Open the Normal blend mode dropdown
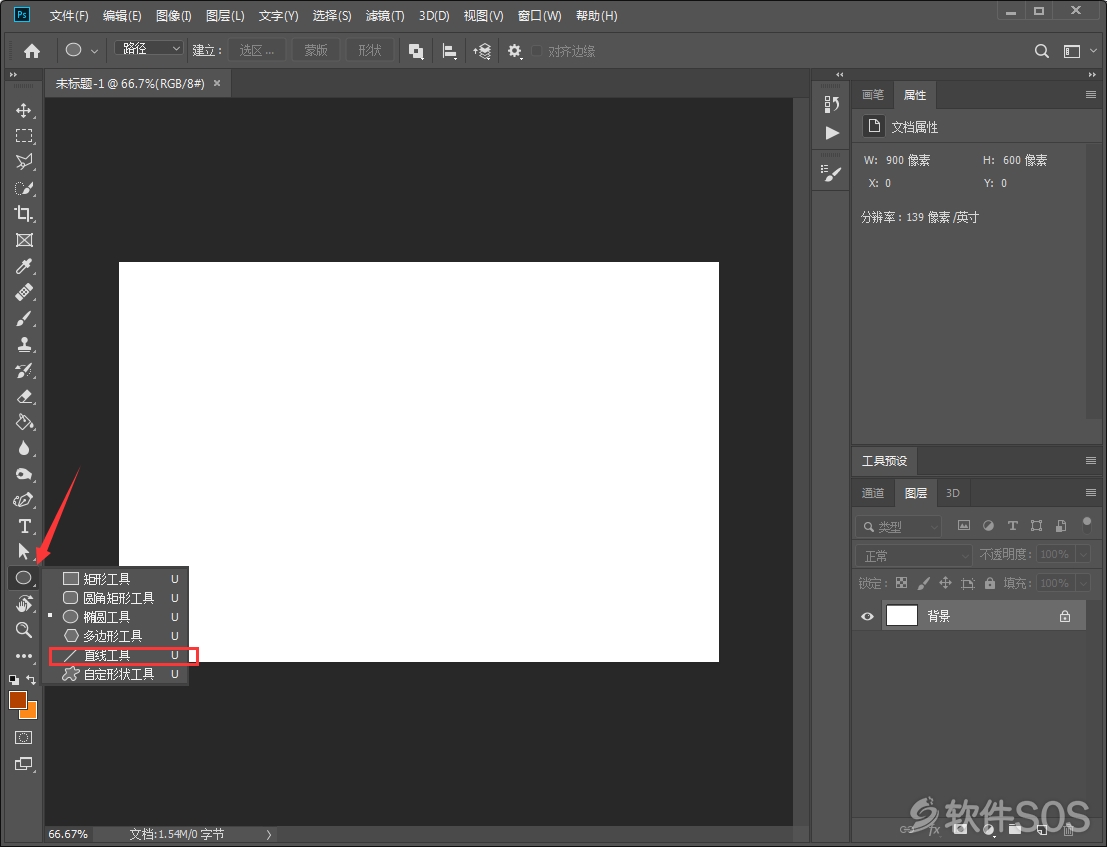This screenshot has width=1107, height=847. click(x=914, y=555)
